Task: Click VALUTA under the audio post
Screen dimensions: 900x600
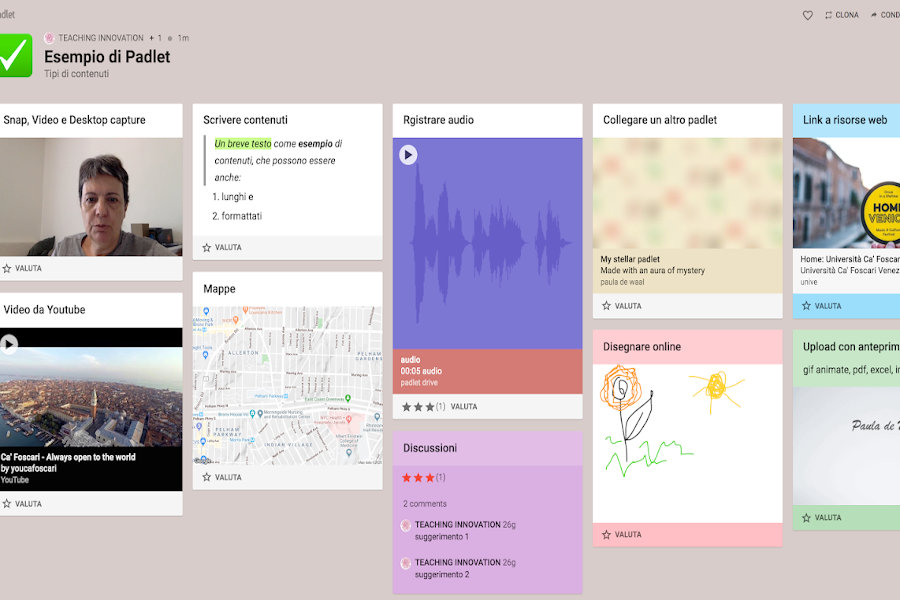Action: click(x=464, y=407)
